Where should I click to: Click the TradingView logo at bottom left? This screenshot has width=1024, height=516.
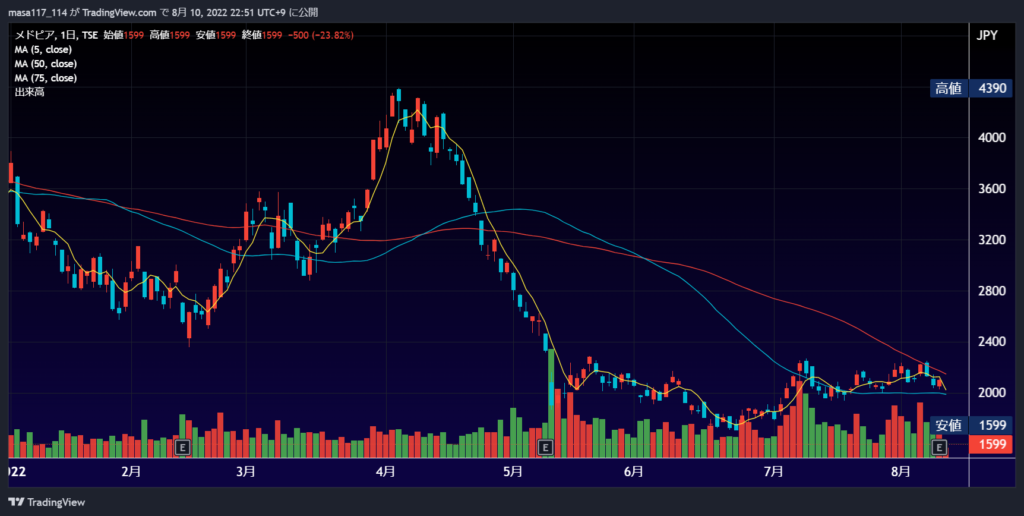point(46,502)
